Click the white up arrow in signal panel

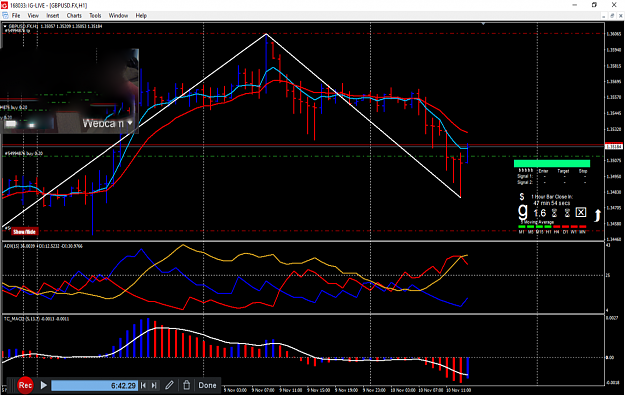pyautogui.click(x=597, y=215)
